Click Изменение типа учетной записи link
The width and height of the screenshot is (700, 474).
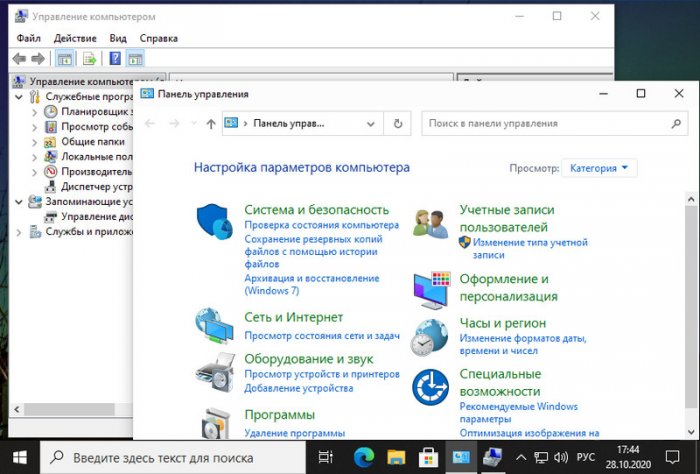(x=530, y=249)
